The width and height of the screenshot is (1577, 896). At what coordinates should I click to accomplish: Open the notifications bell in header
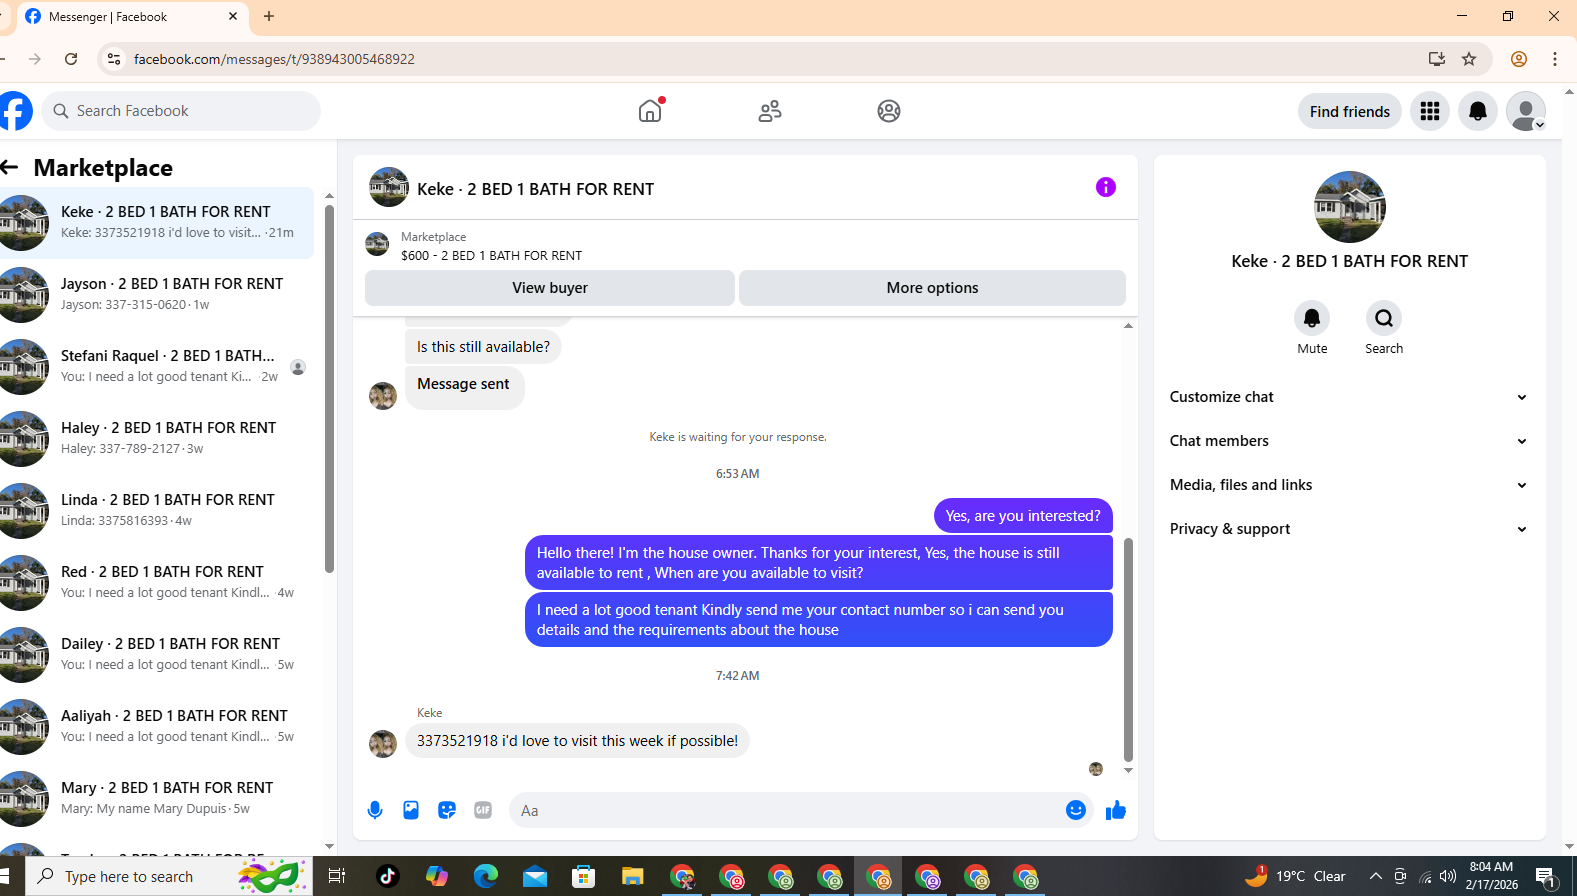pos(1478,111)
